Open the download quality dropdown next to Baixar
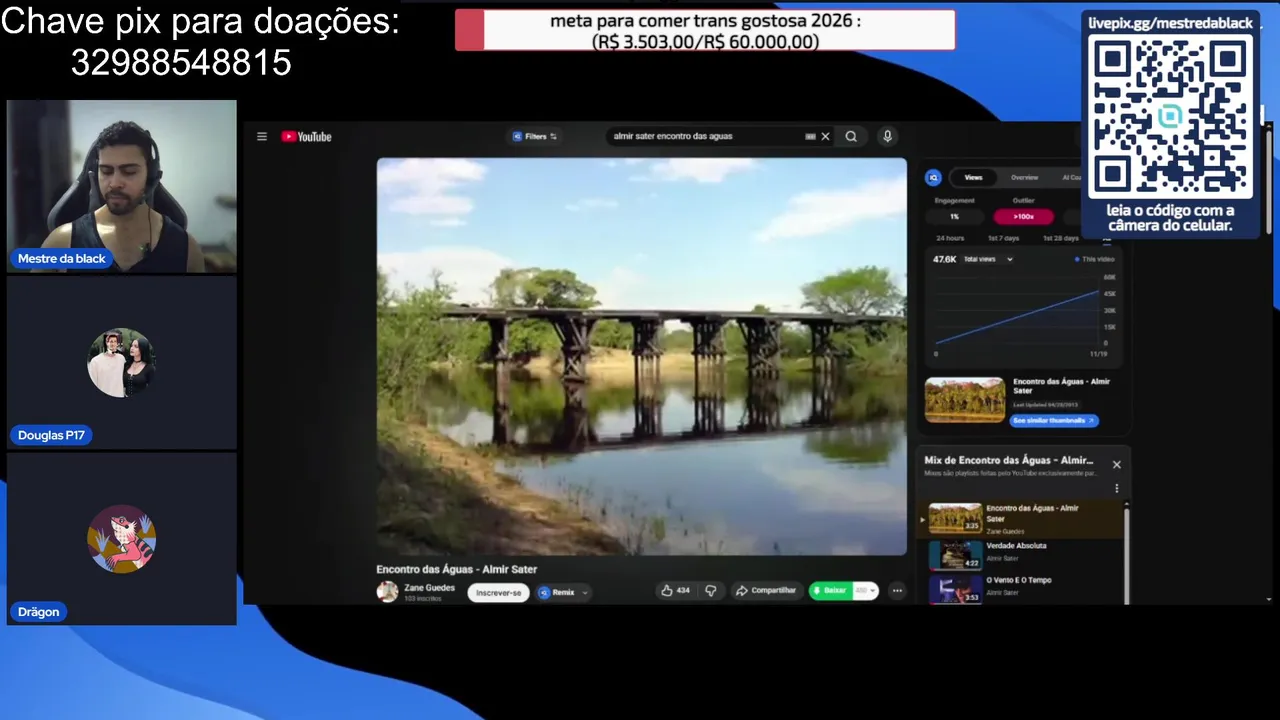This screenshot has height=720, width=1280. coord(865,591)
